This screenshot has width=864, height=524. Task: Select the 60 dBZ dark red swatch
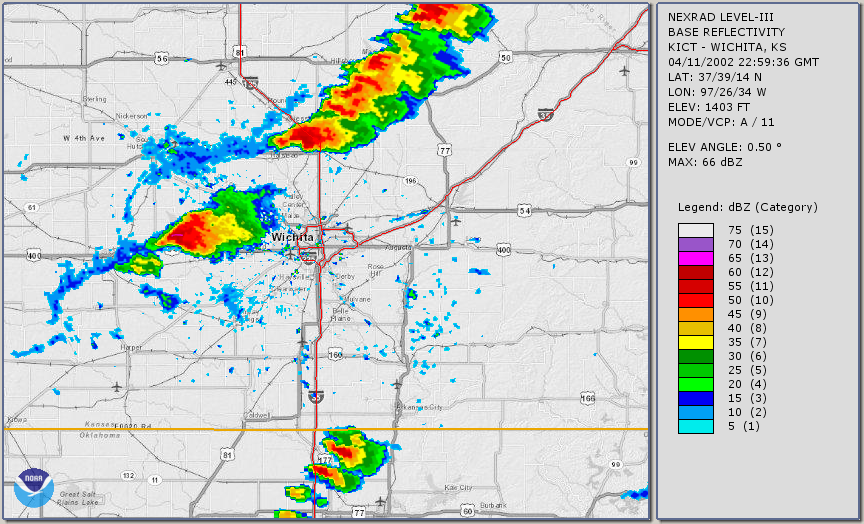click(695, 273)
